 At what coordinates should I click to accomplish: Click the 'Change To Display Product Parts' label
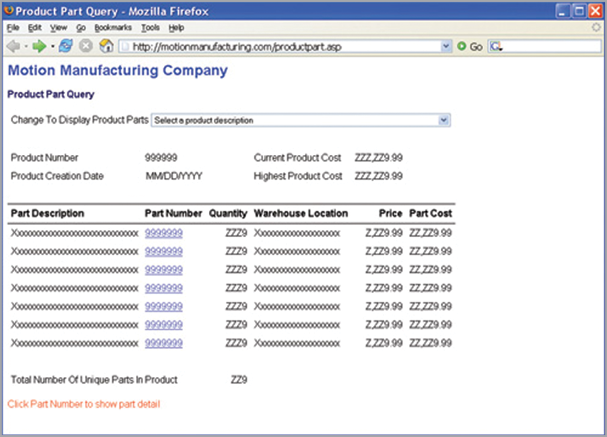click(79, 120)
